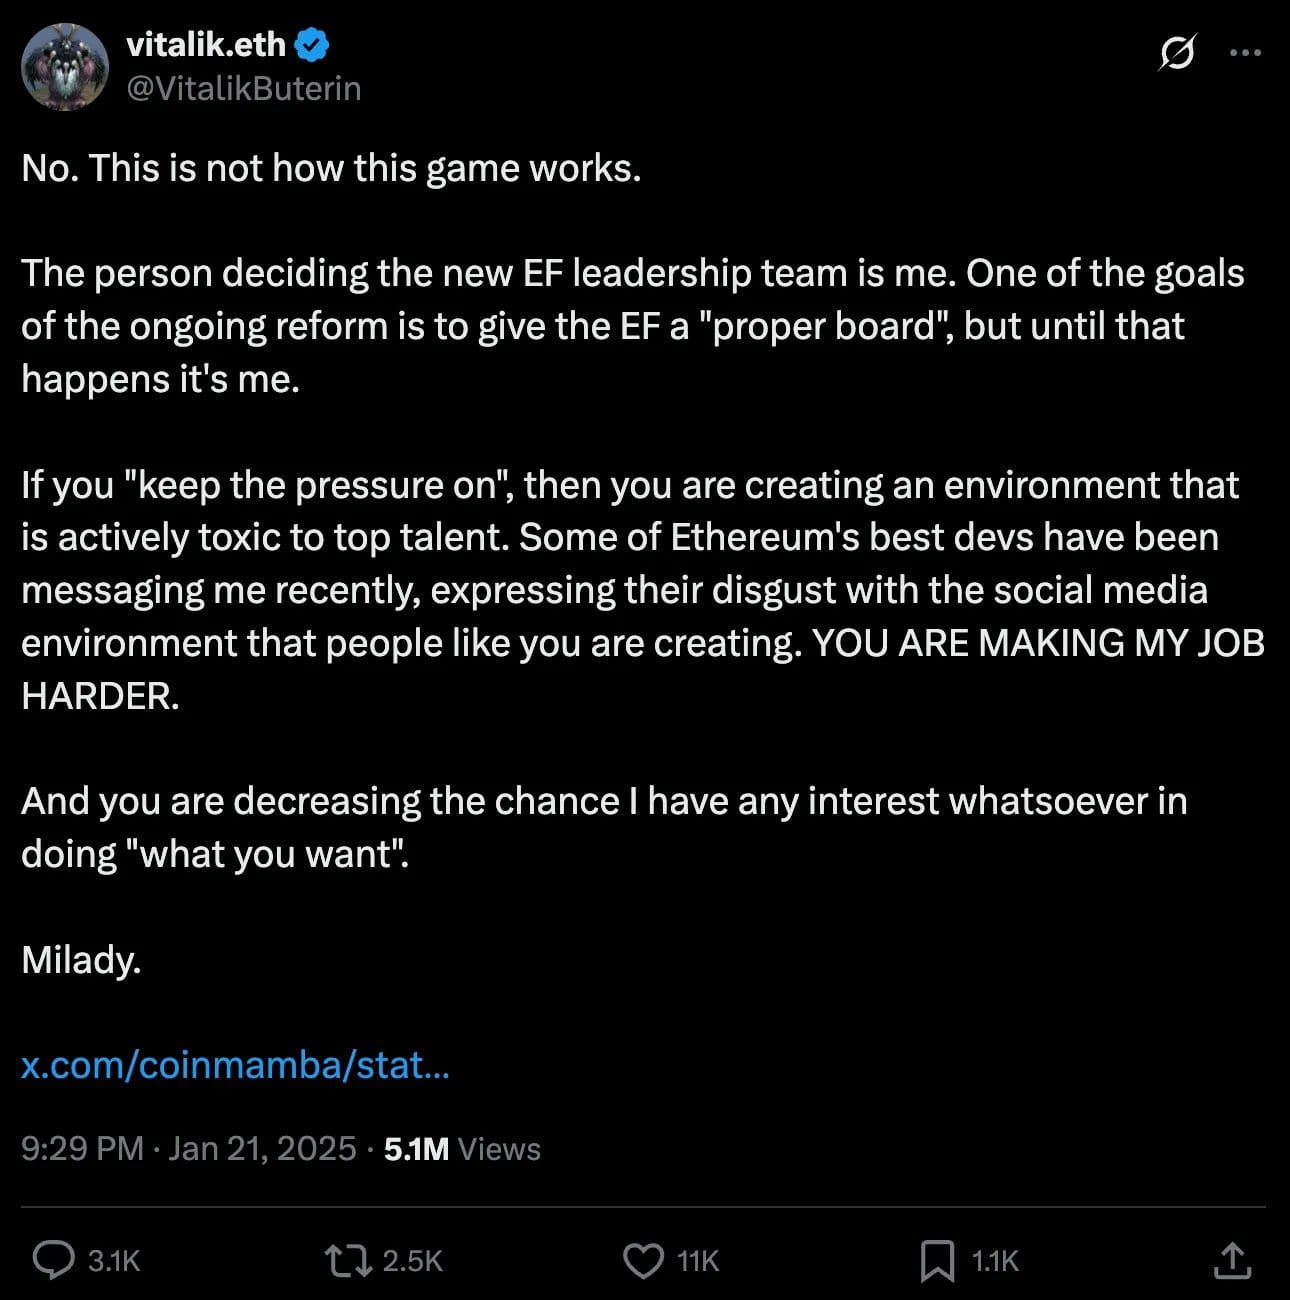Click the 9:29 PM Jan 21, 2025 timestamp
This screenshot has height=1300, width=1290.
tap(188, 1148)
